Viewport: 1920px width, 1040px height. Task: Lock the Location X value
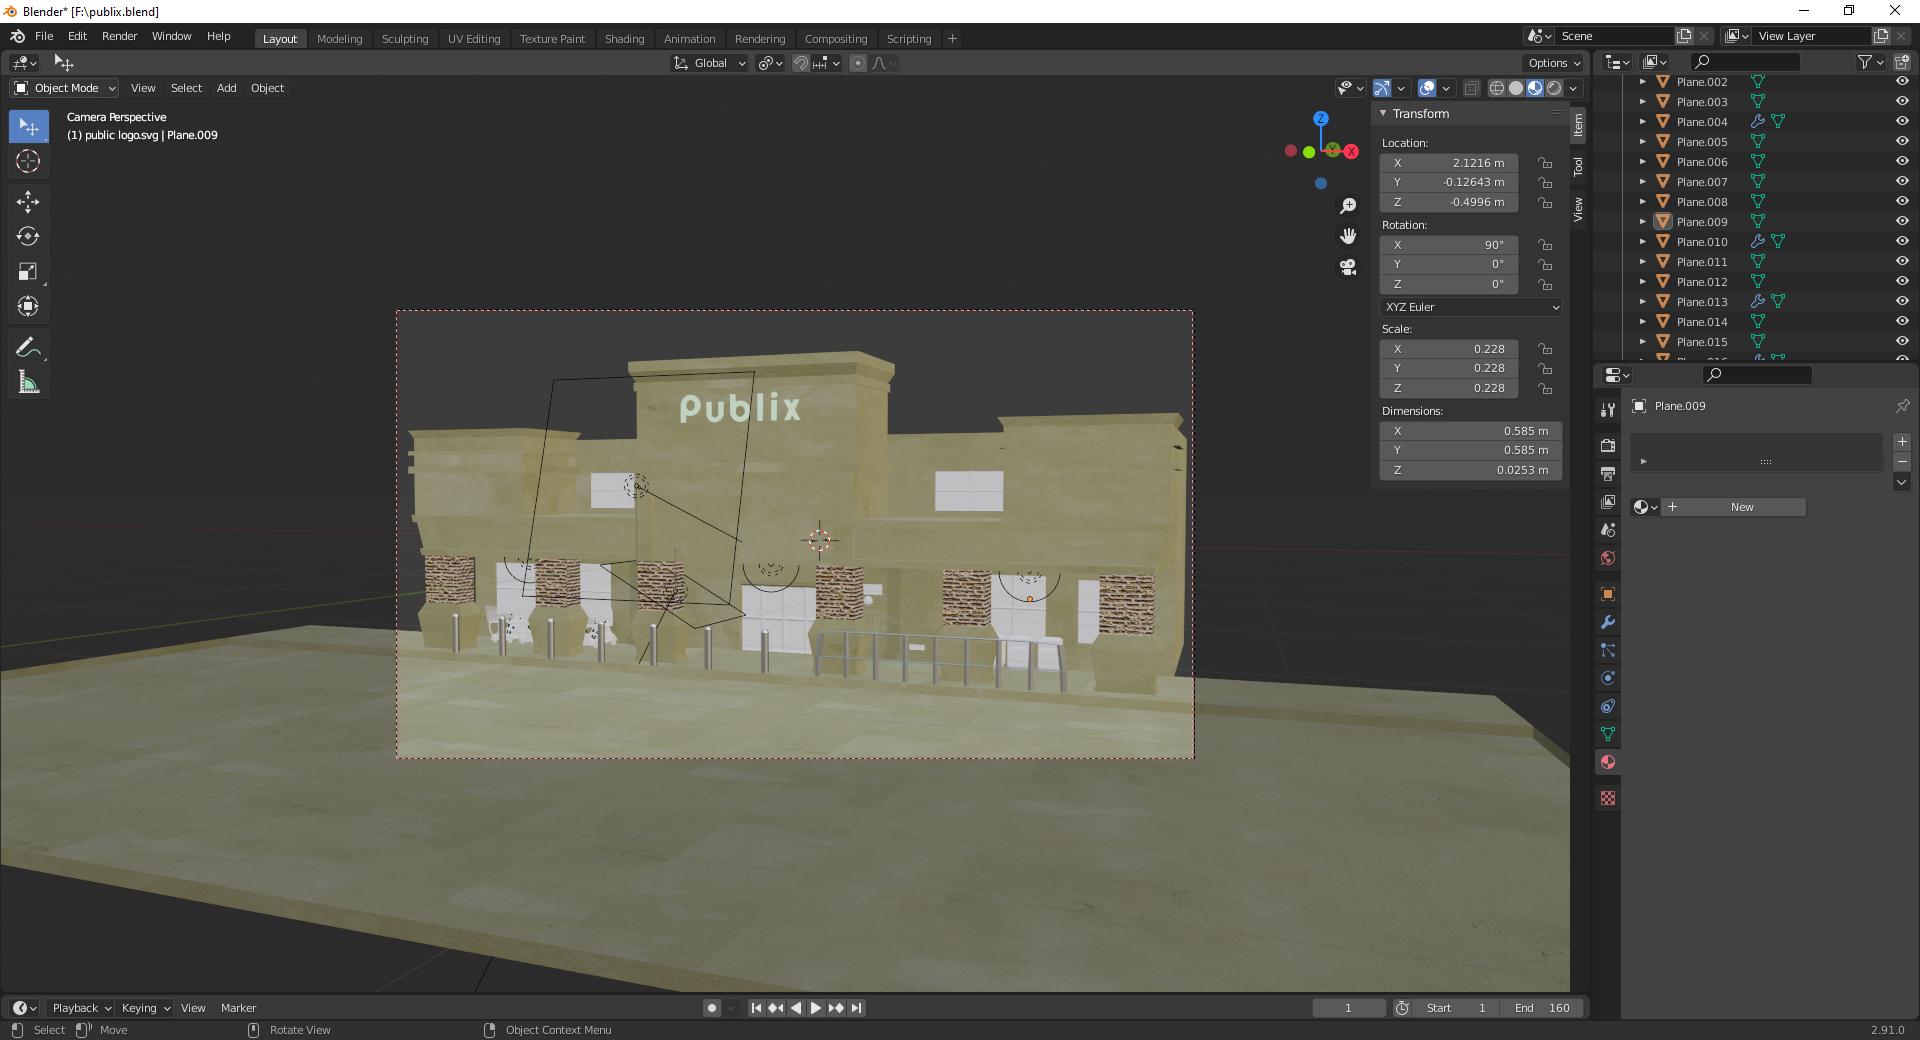coord(1545,163)
